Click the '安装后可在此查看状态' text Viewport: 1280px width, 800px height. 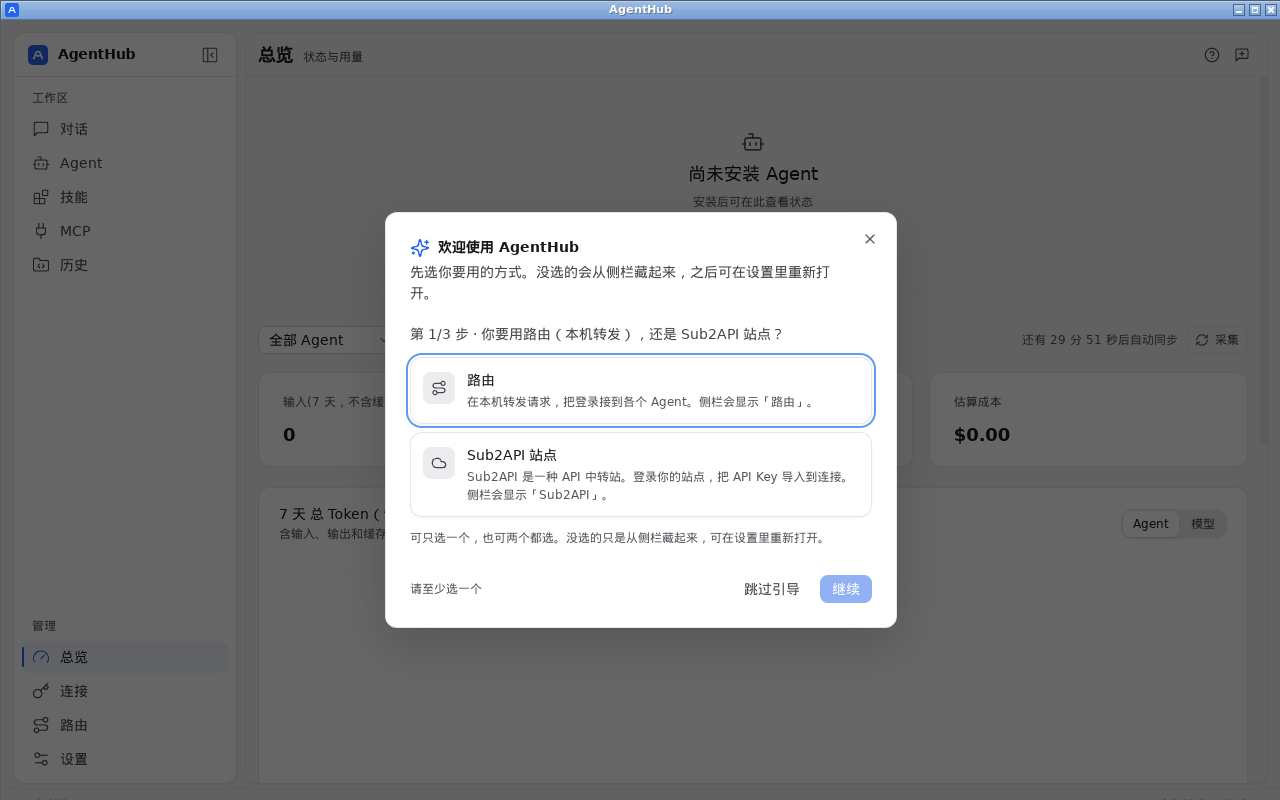pos(753,202)
